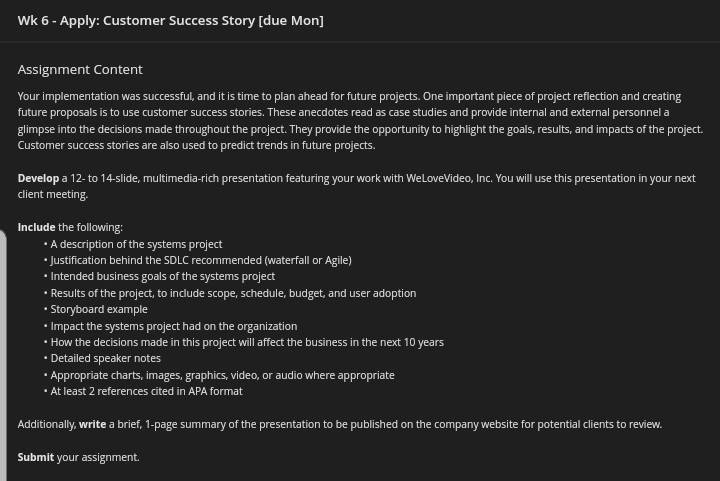Click the 'Intended business goals' bullet item
The height and width of the screenshot is (481, 720).
163,276
